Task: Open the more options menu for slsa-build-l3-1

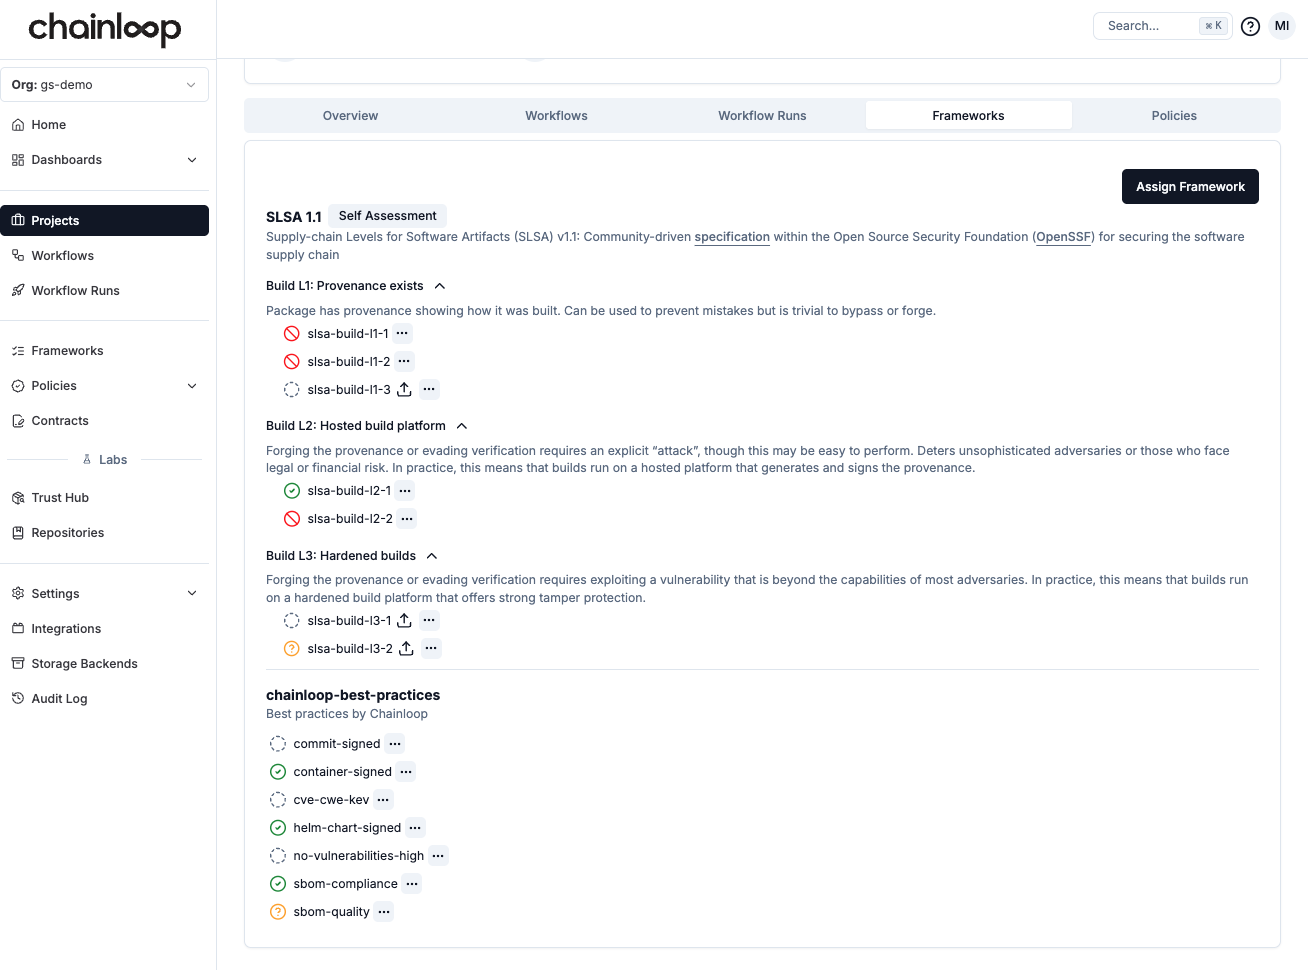Action: pos(429,620)
